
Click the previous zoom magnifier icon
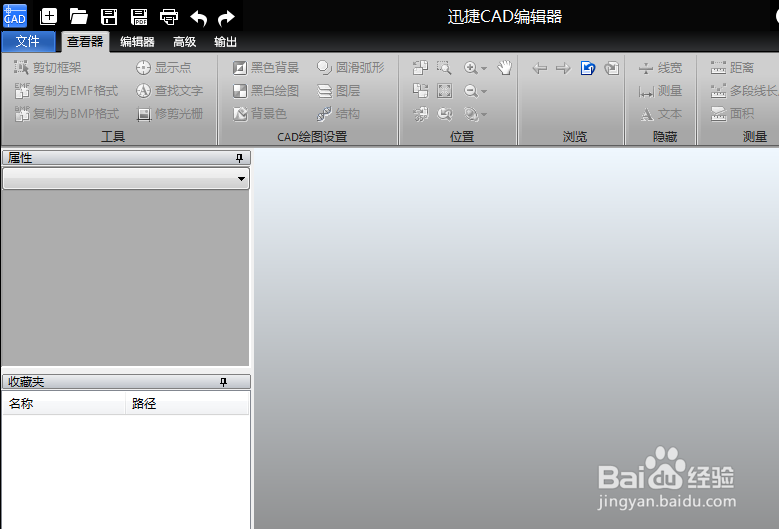coord(444,114)
